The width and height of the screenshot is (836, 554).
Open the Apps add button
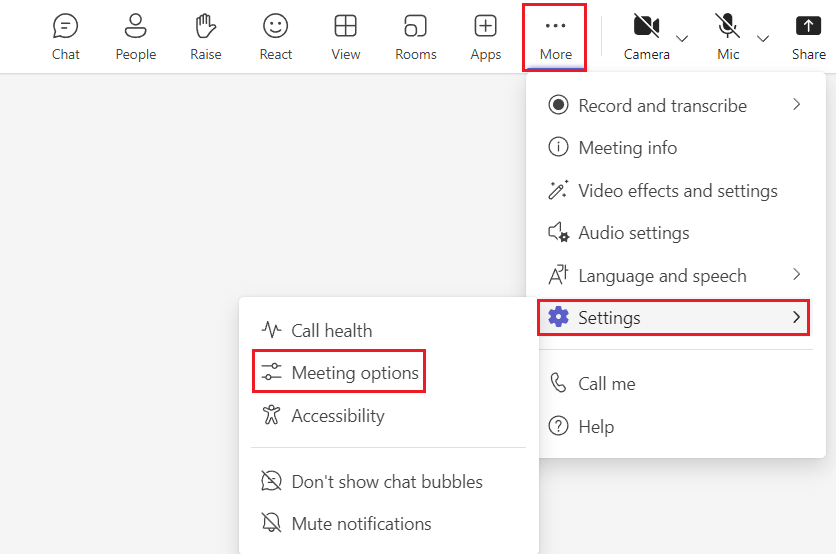(485, 36)
